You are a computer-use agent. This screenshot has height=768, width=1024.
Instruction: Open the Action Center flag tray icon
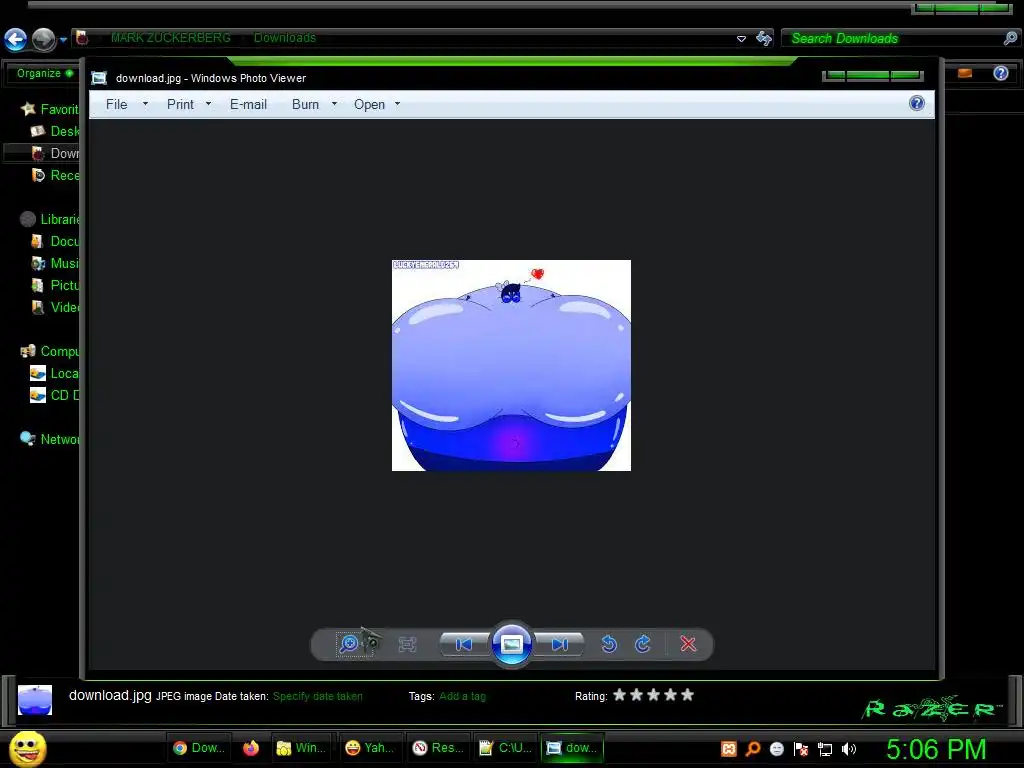801,749
